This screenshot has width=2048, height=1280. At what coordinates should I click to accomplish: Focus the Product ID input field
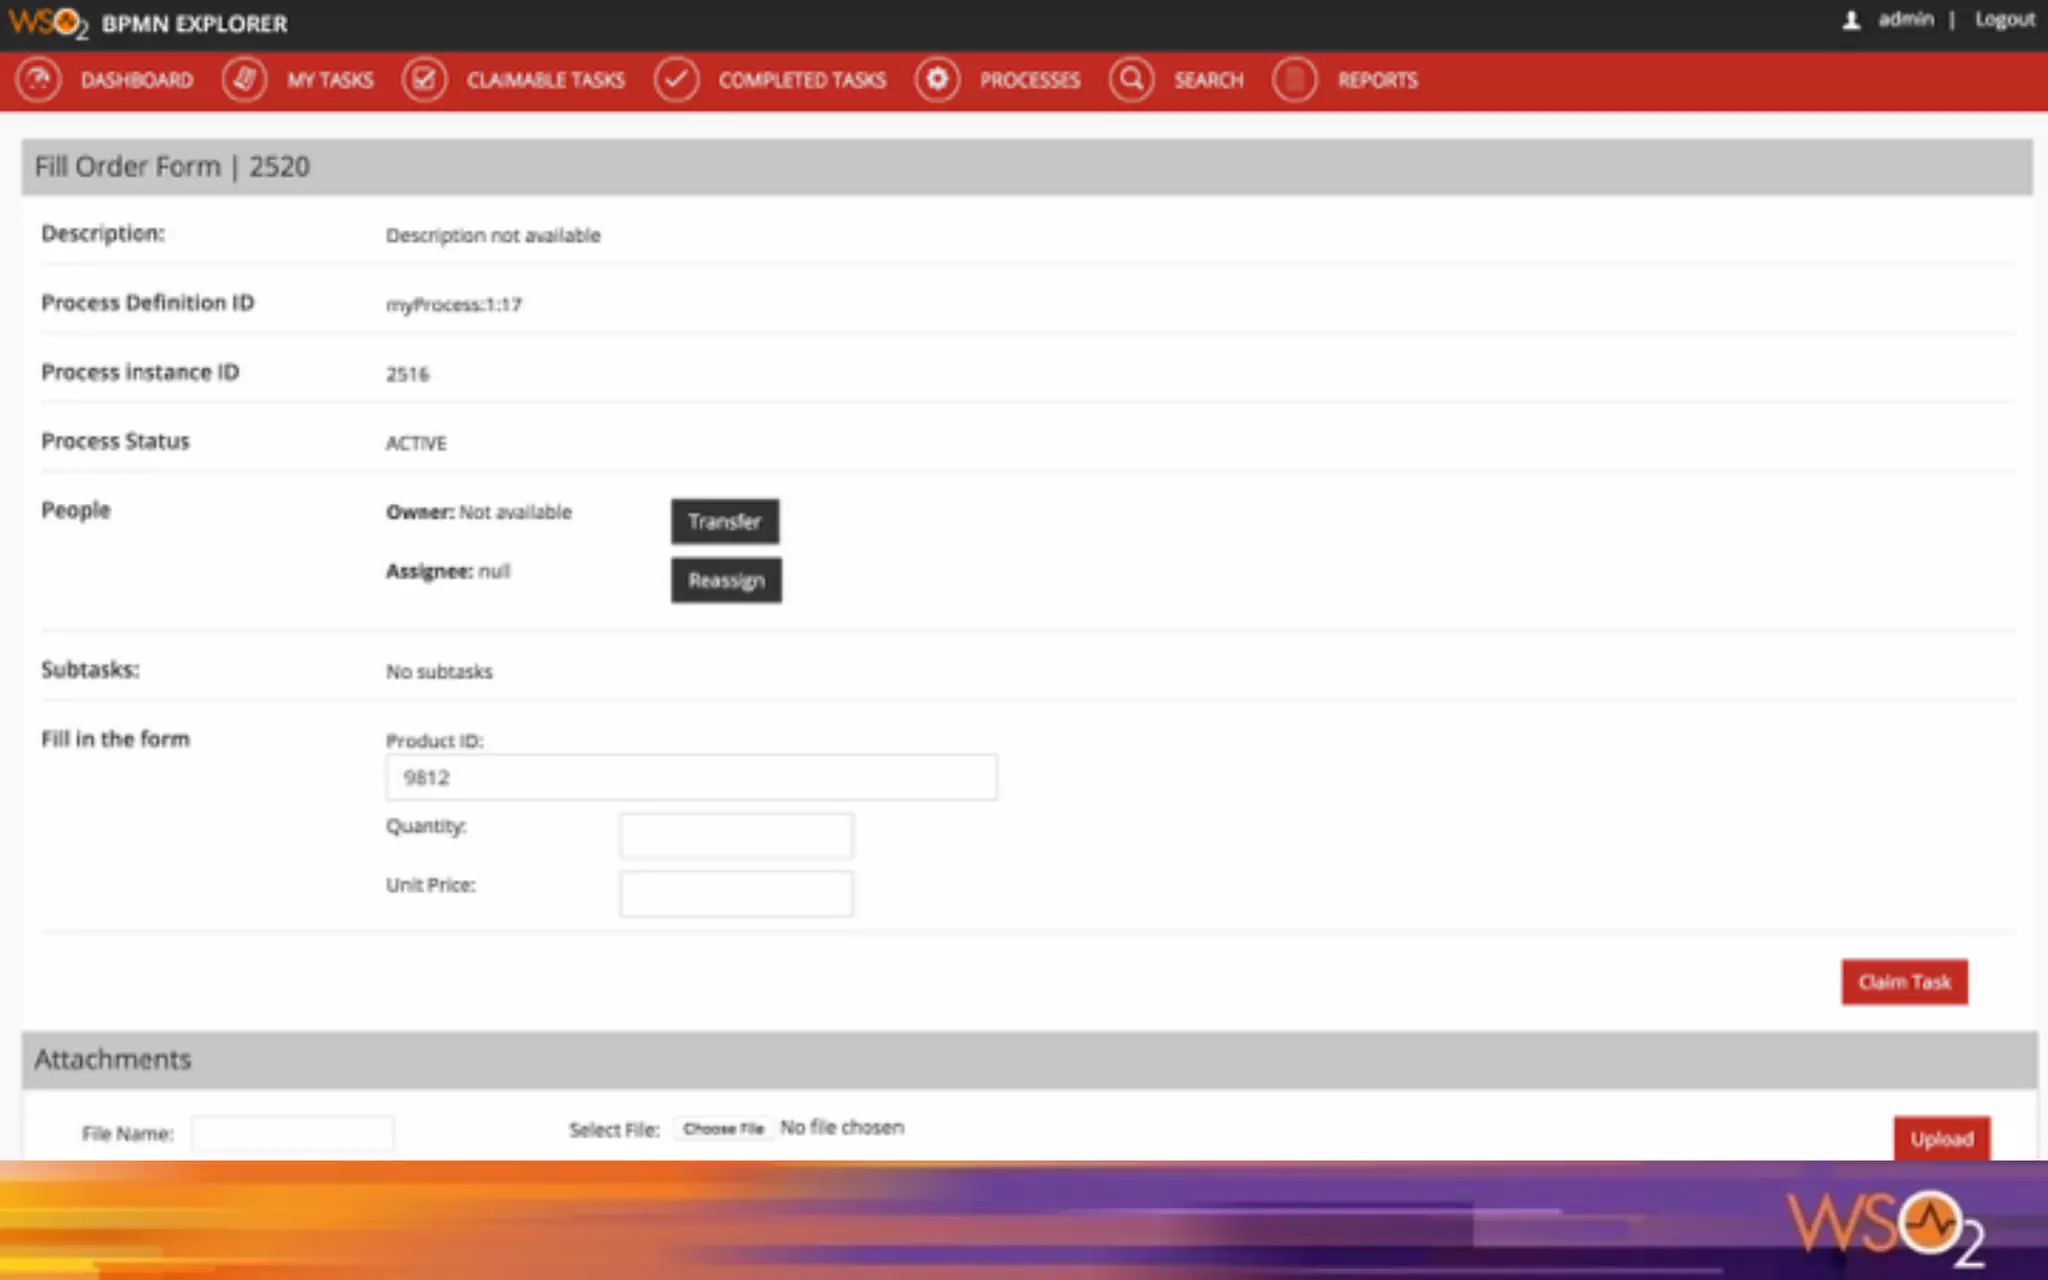pos(691,777)
